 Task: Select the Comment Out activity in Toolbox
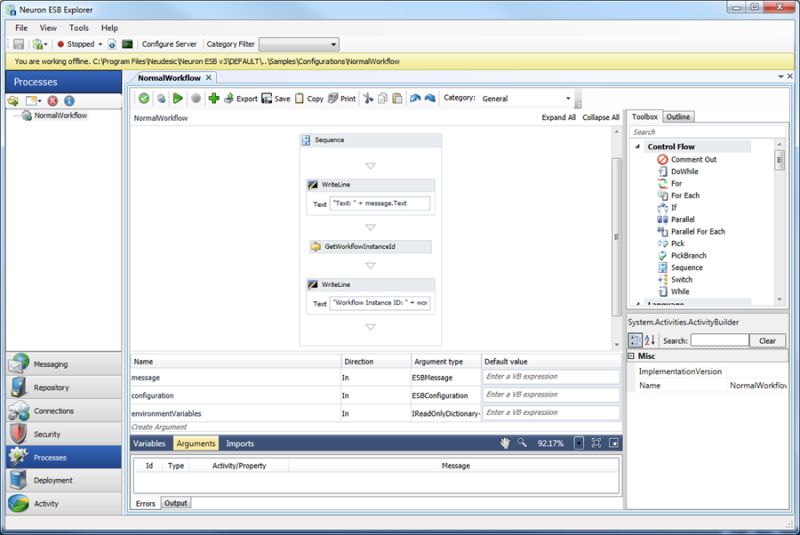(x=687, y=159)
